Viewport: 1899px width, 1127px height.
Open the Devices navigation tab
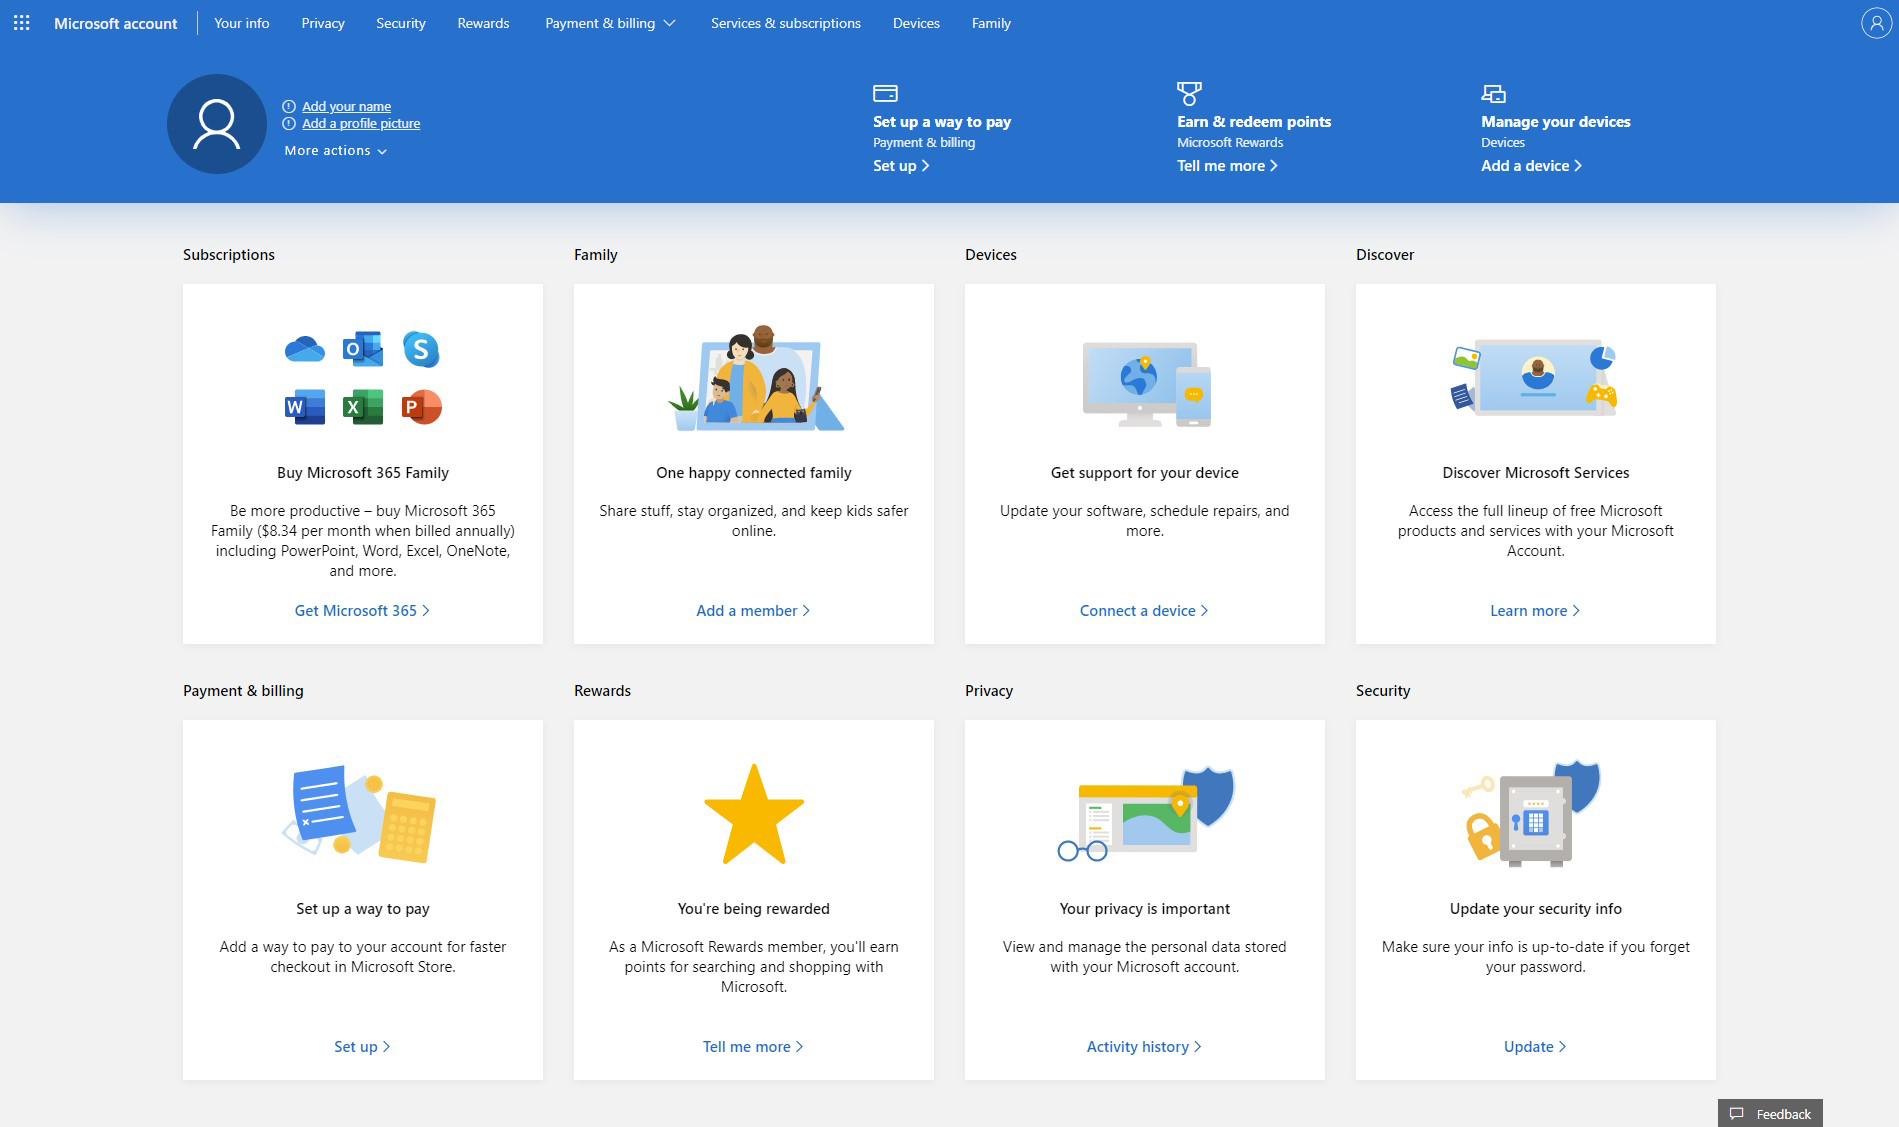coord(916,23)
